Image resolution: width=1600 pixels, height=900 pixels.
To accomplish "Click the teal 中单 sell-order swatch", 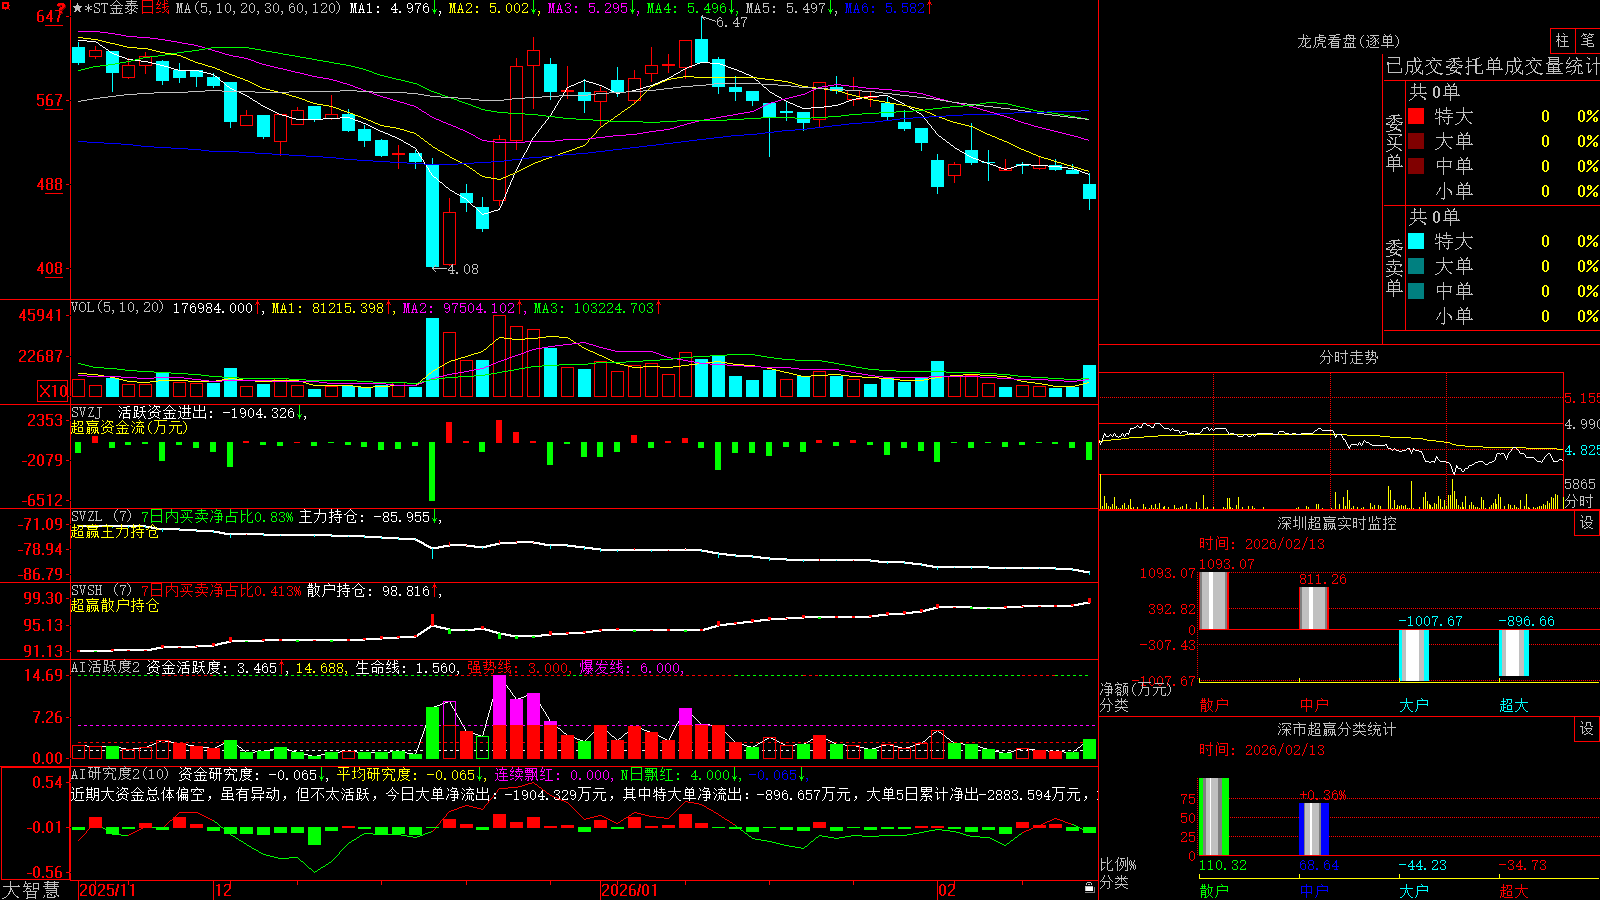I will click(1416, 291).
